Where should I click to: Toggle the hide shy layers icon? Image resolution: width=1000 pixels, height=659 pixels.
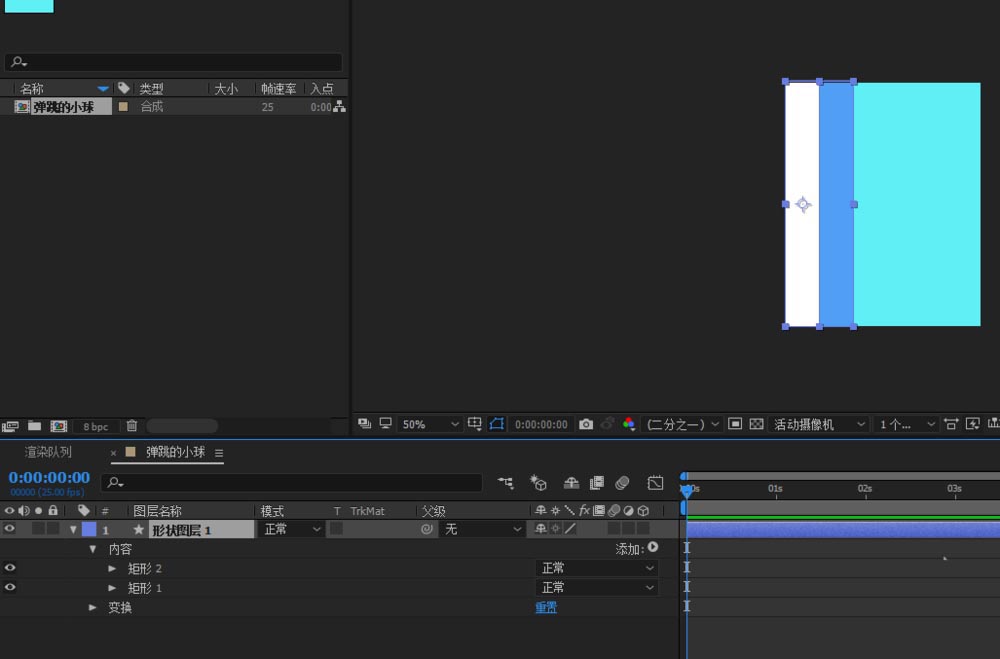571,483
